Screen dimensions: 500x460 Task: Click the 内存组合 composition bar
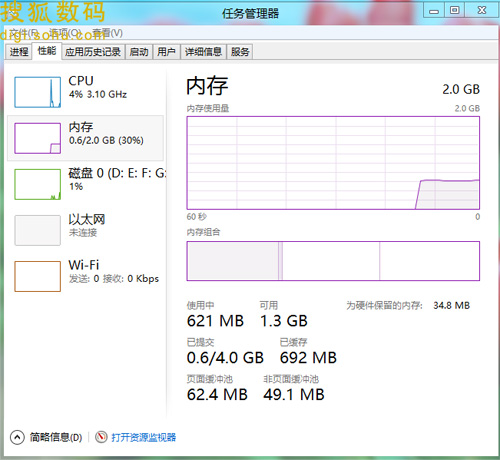tap(333, 261)
